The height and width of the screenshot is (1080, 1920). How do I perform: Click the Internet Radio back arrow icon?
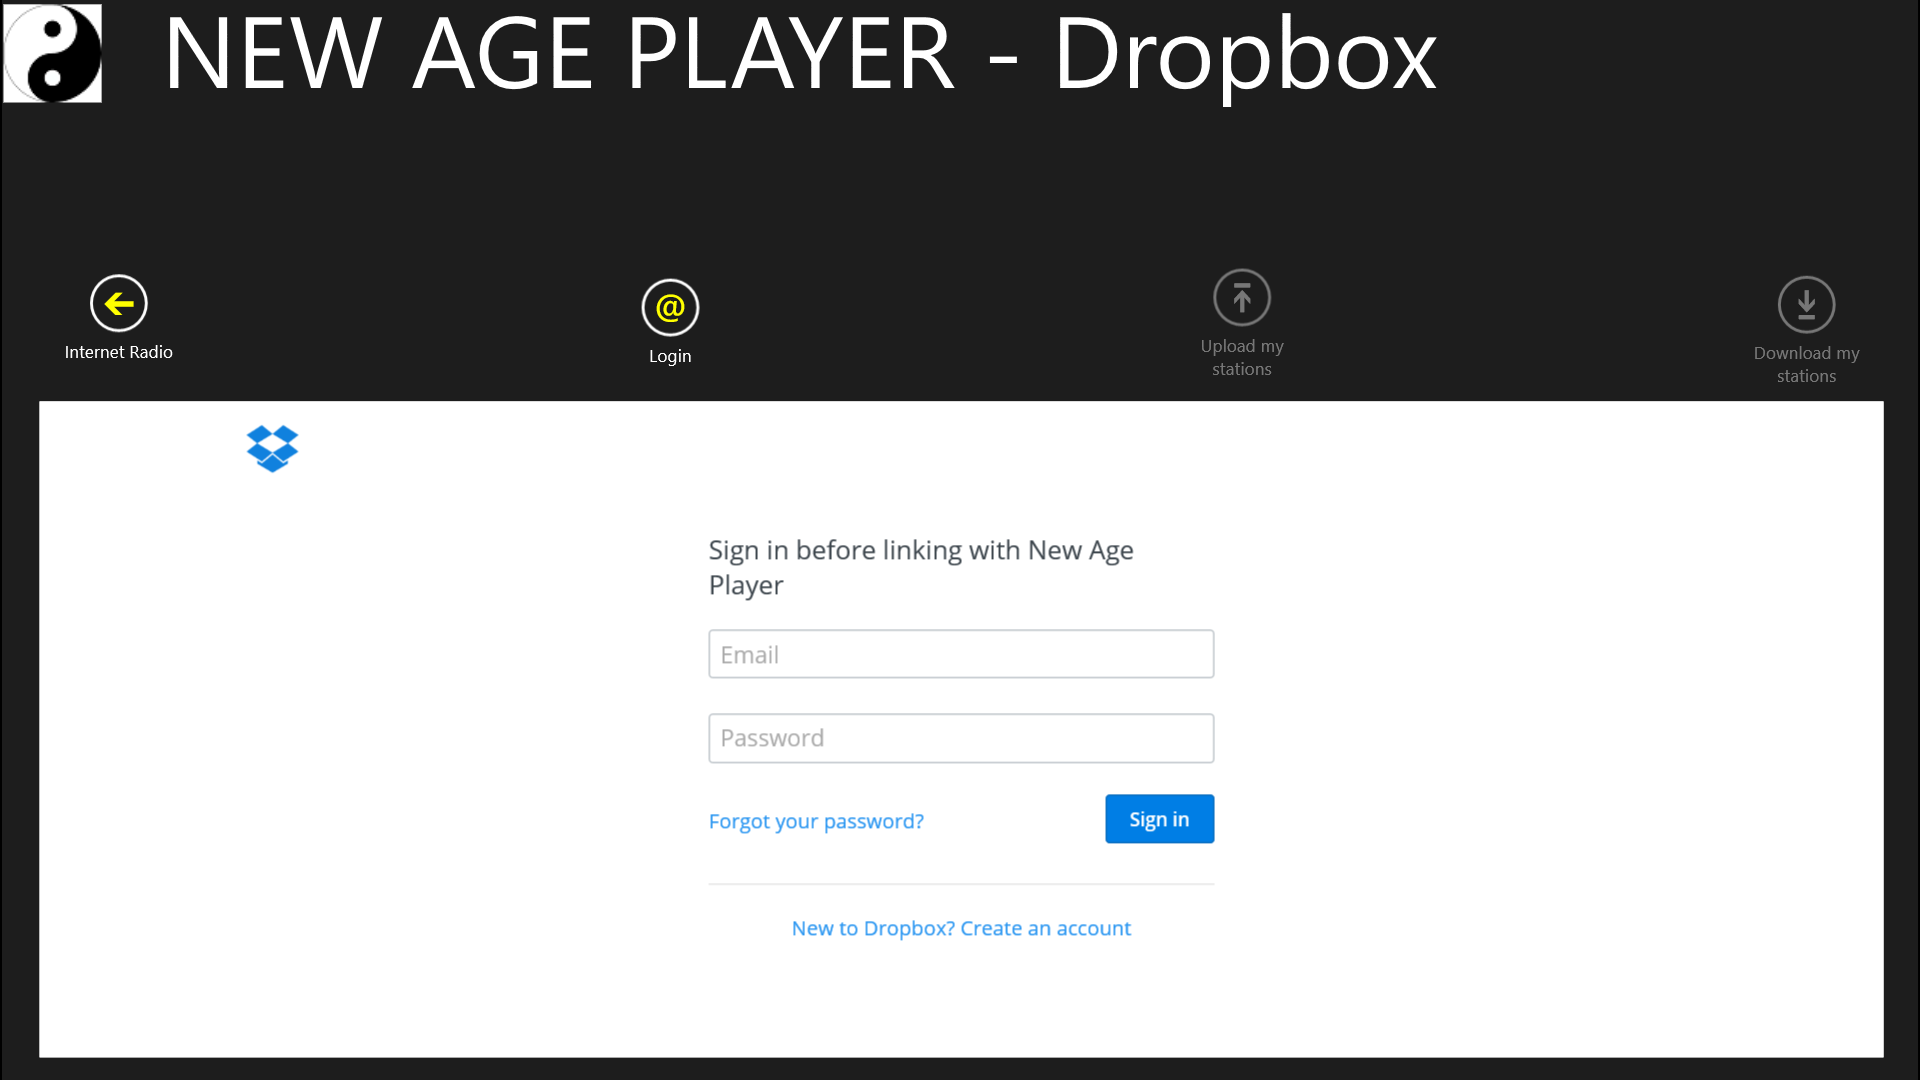(118, 303)
